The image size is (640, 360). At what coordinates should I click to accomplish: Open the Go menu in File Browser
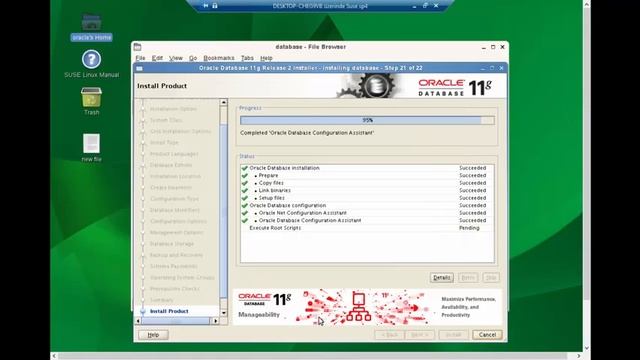point(193,58)
